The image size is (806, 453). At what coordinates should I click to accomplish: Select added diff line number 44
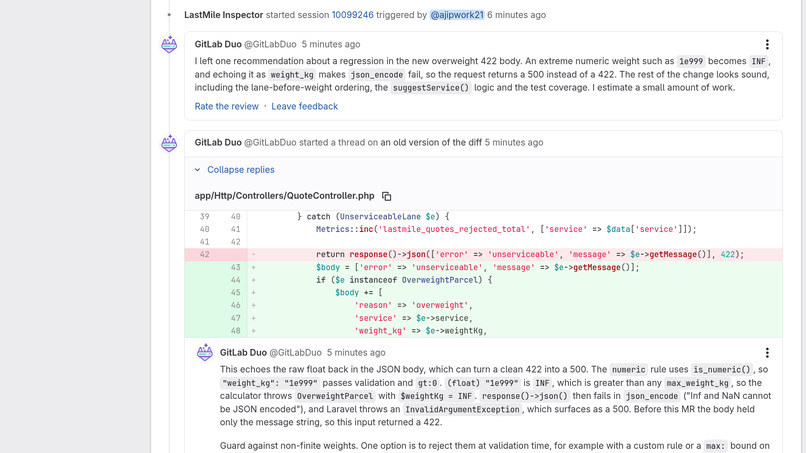point(235,280)
